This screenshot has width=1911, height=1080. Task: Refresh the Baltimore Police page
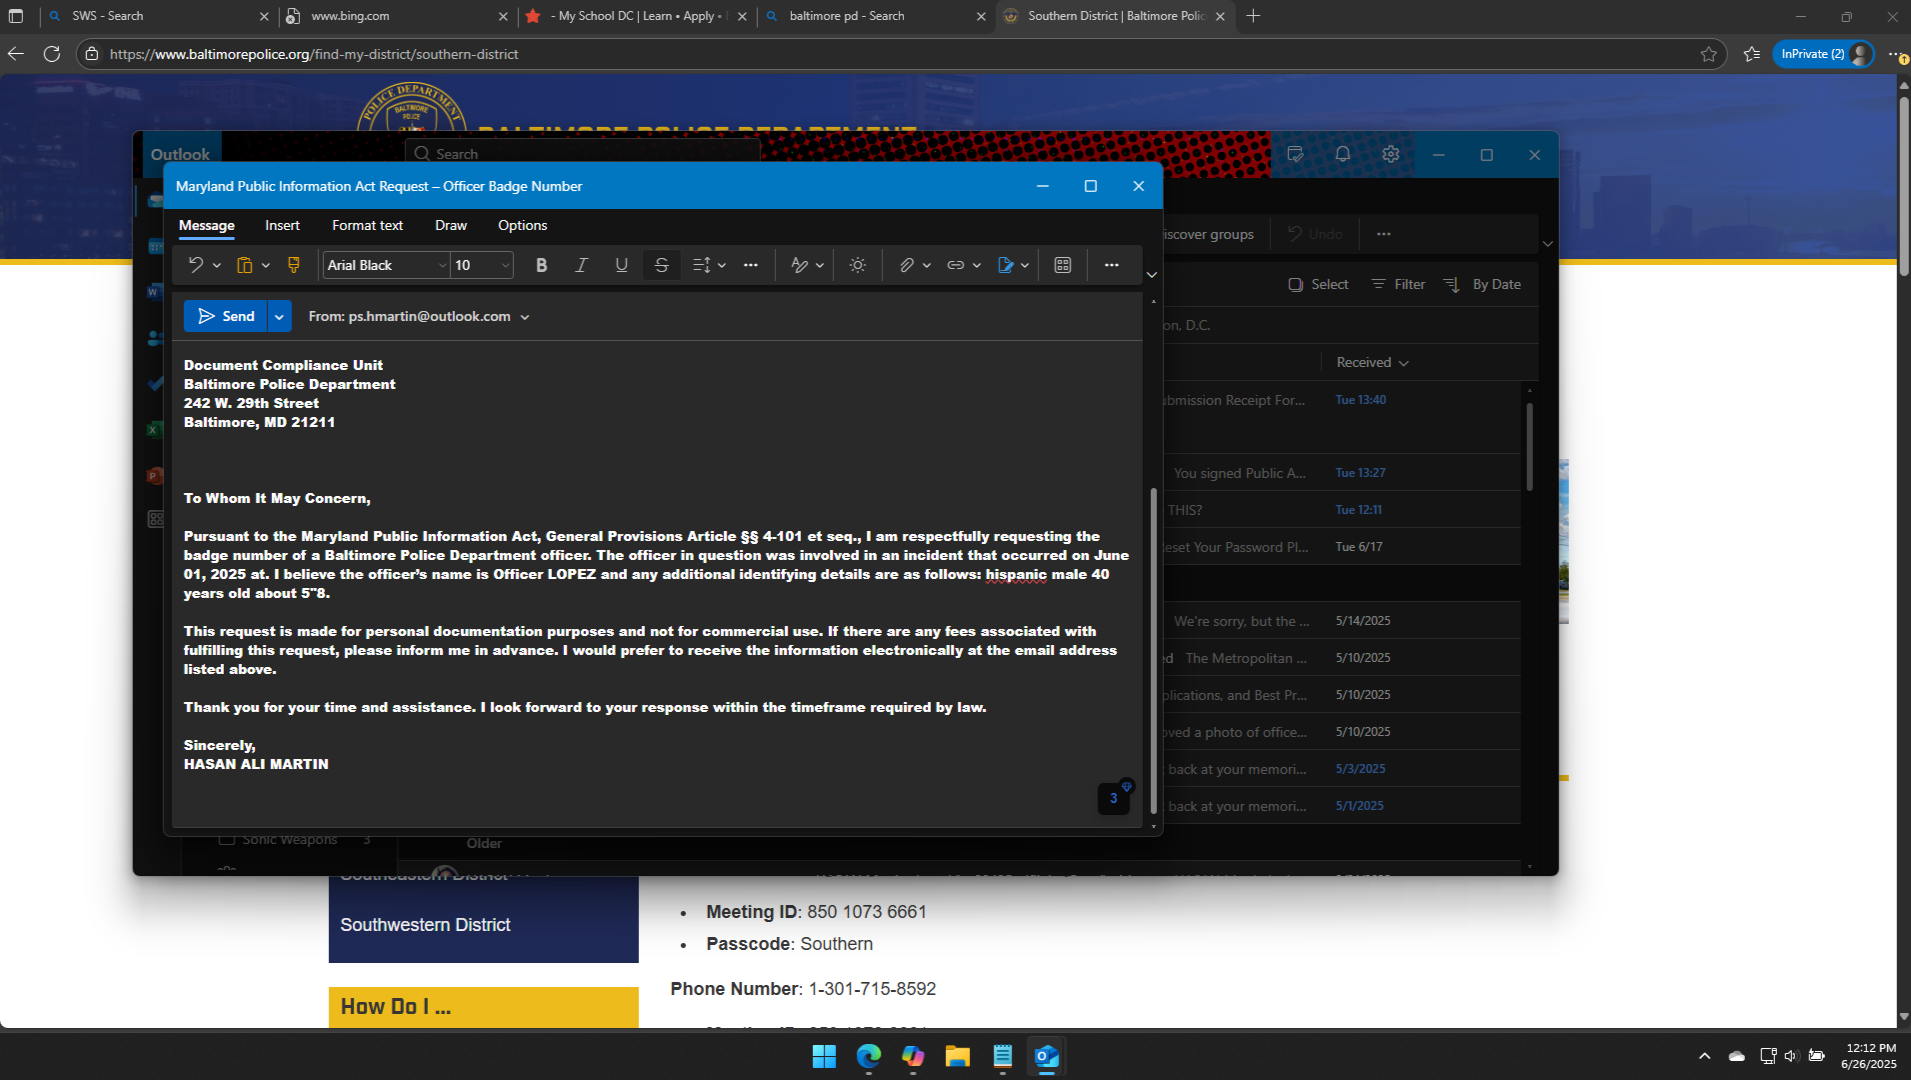(52, 54)
